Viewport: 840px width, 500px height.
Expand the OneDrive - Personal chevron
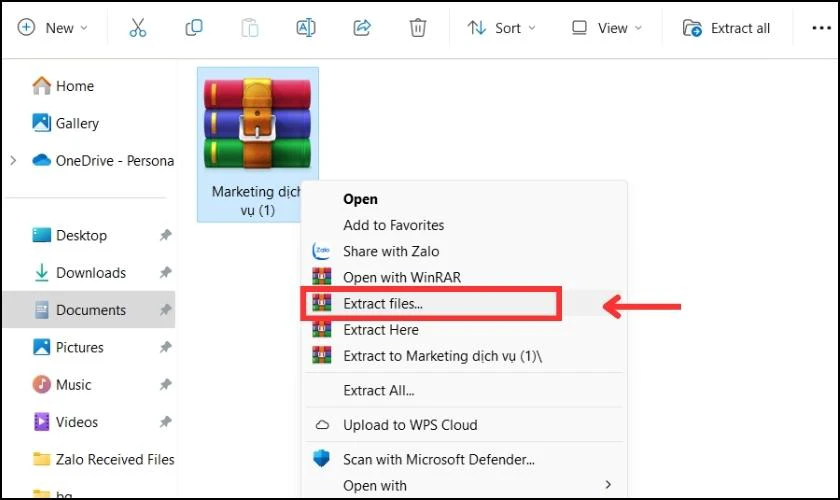[x=13, y=161]
